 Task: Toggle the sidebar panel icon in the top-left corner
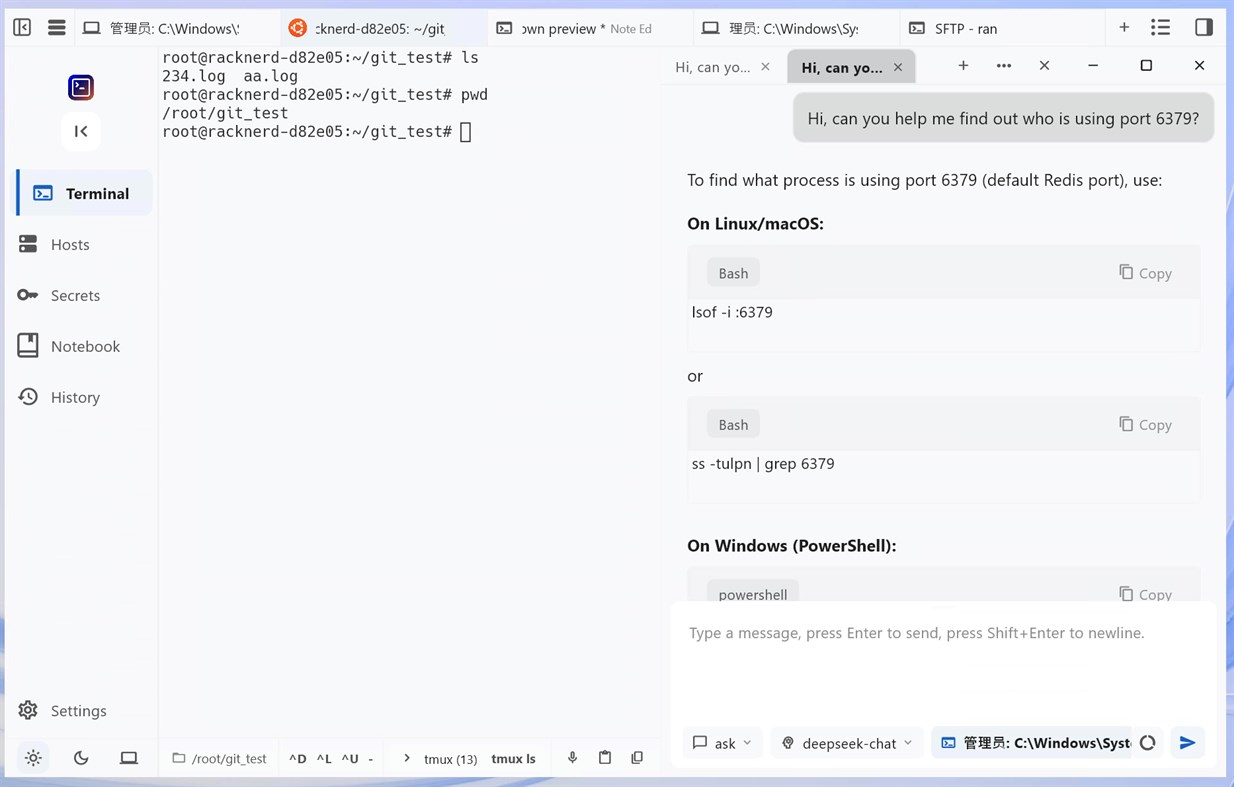coord(22,28)
